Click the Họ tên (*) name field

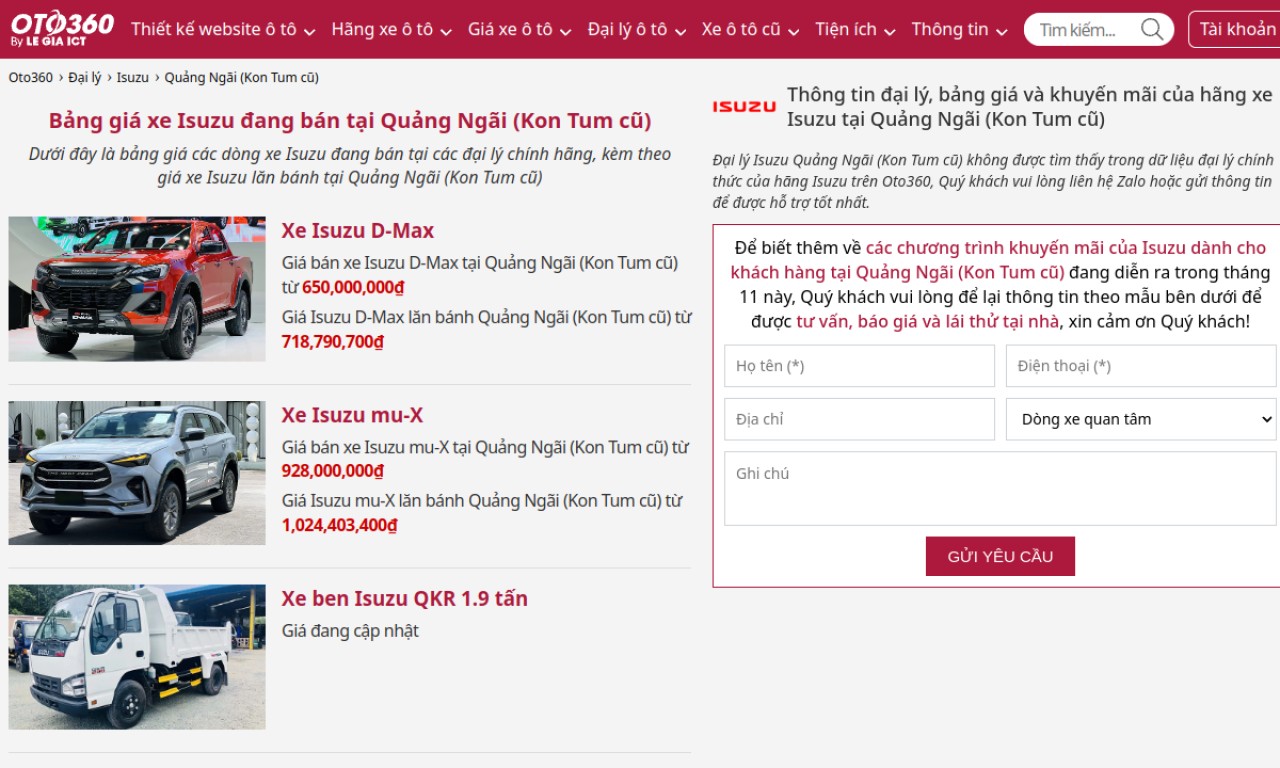pyautogui.click(x=860, y=366)
